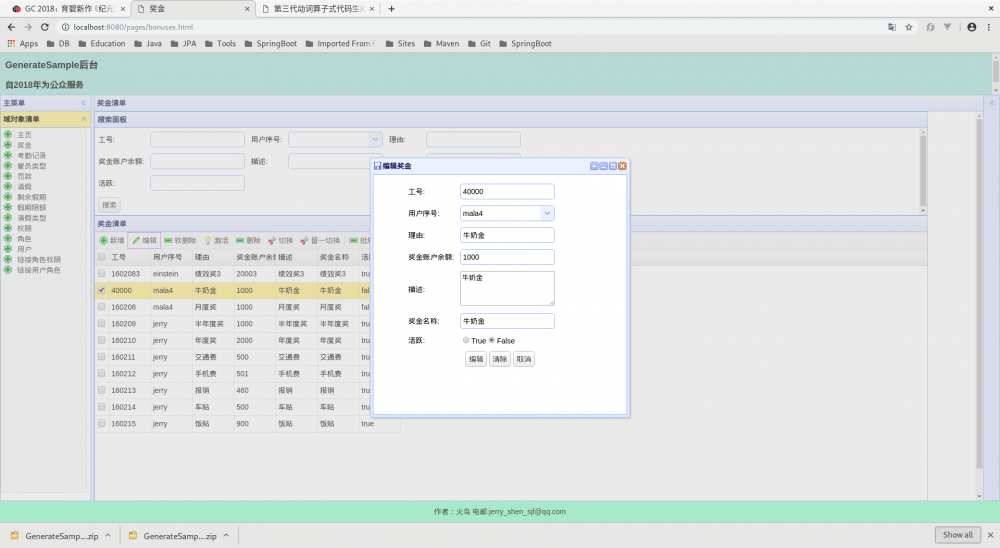Image resolution: width=1000 pixels, height=548 pixels.
Task: Untick the checkbox for row 40000
Action: click(101, 290)
